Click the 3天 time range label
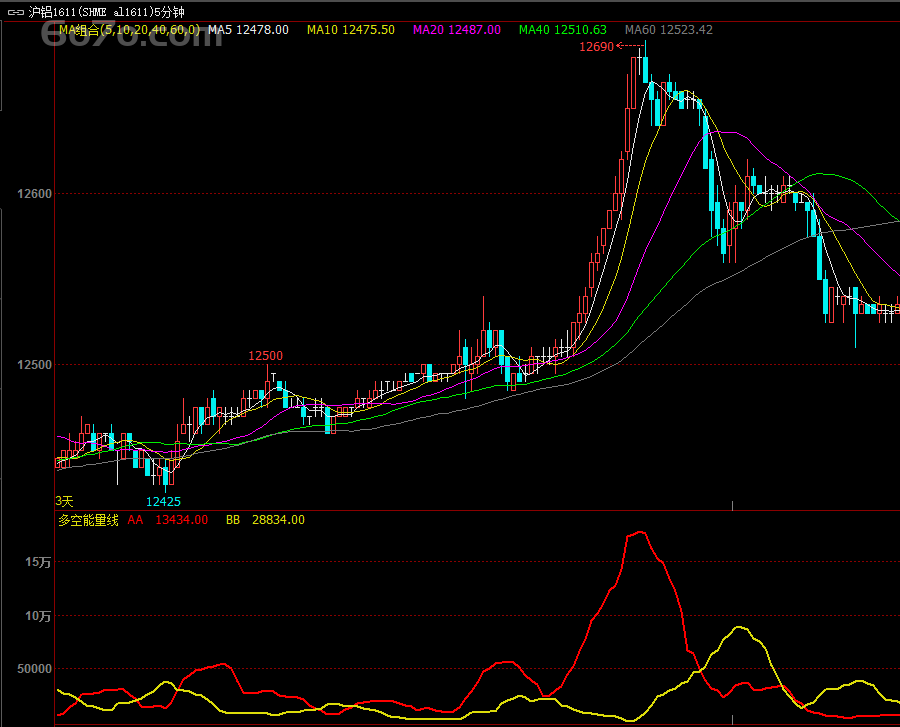 pos(64,501)
